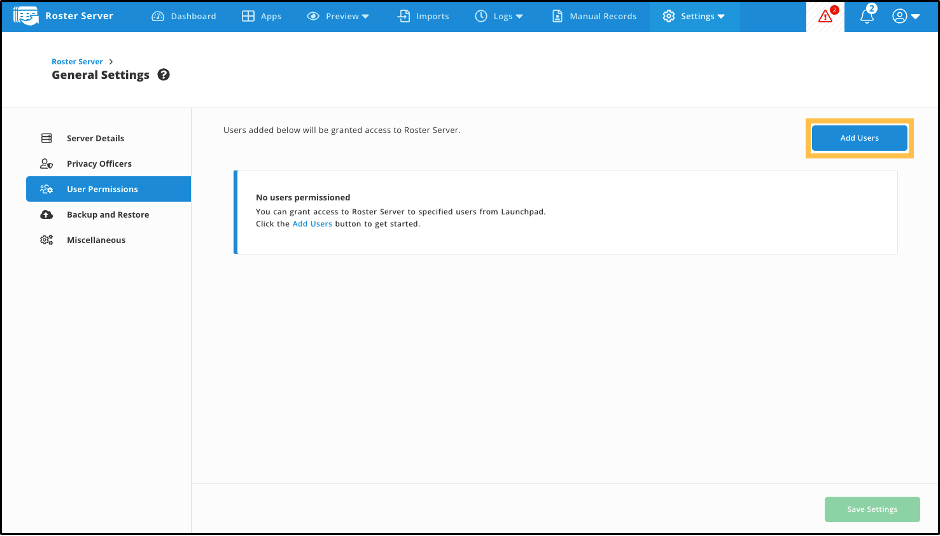Click the Add Users button
The width and height of the screenshot is (940, 536).
coord(859,138)
